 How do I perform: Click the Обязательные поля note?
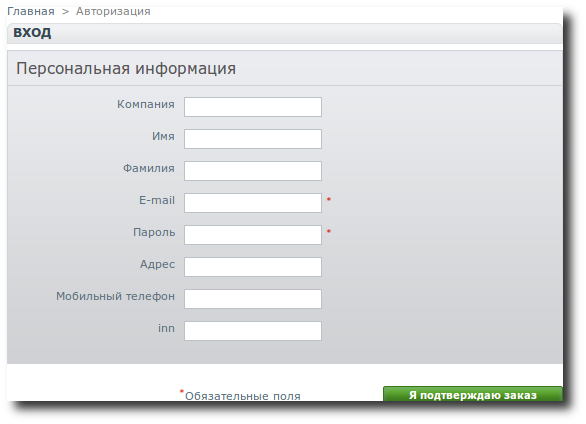tap(243, 396)
